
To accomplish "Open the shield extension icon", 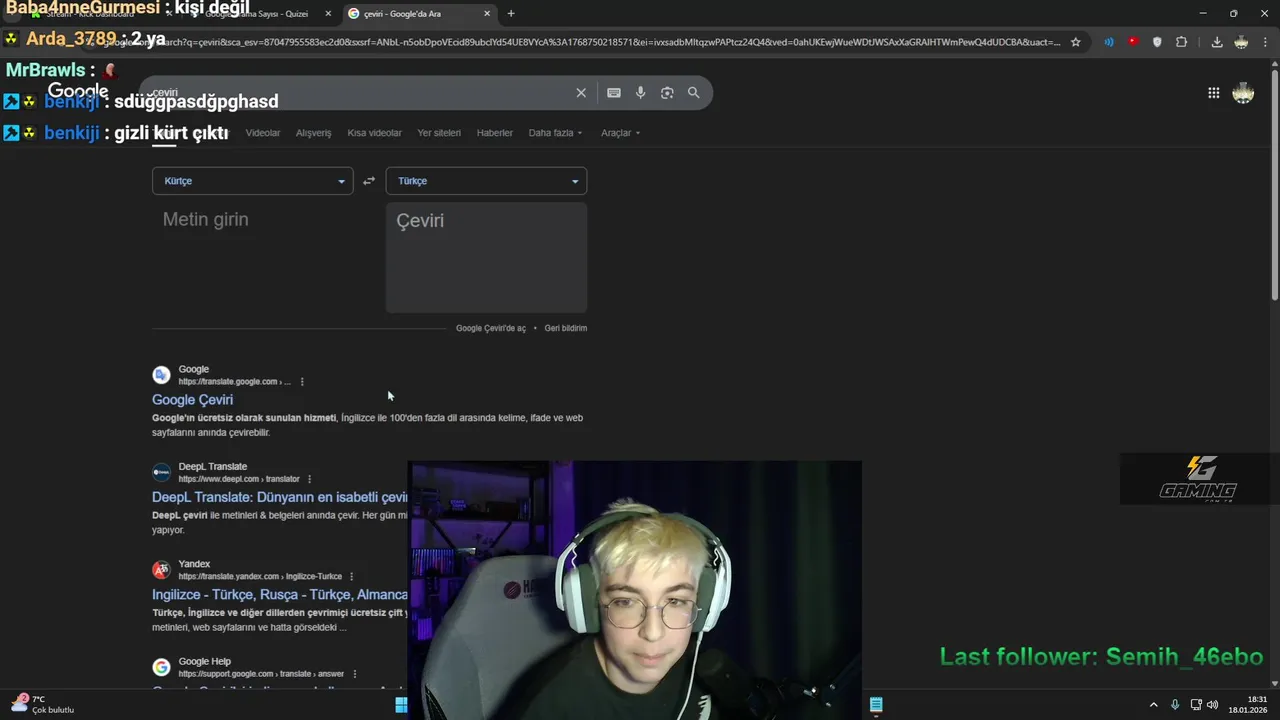I will click(1157, 42).
